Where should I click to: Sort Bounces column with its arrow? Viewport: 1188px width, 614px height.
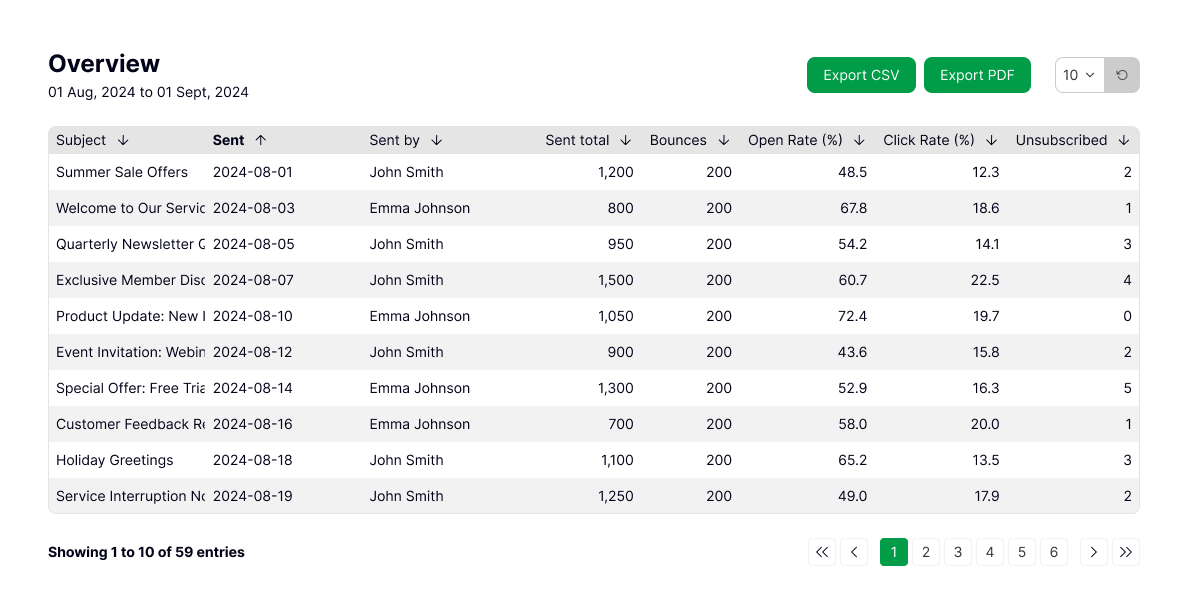724,141
